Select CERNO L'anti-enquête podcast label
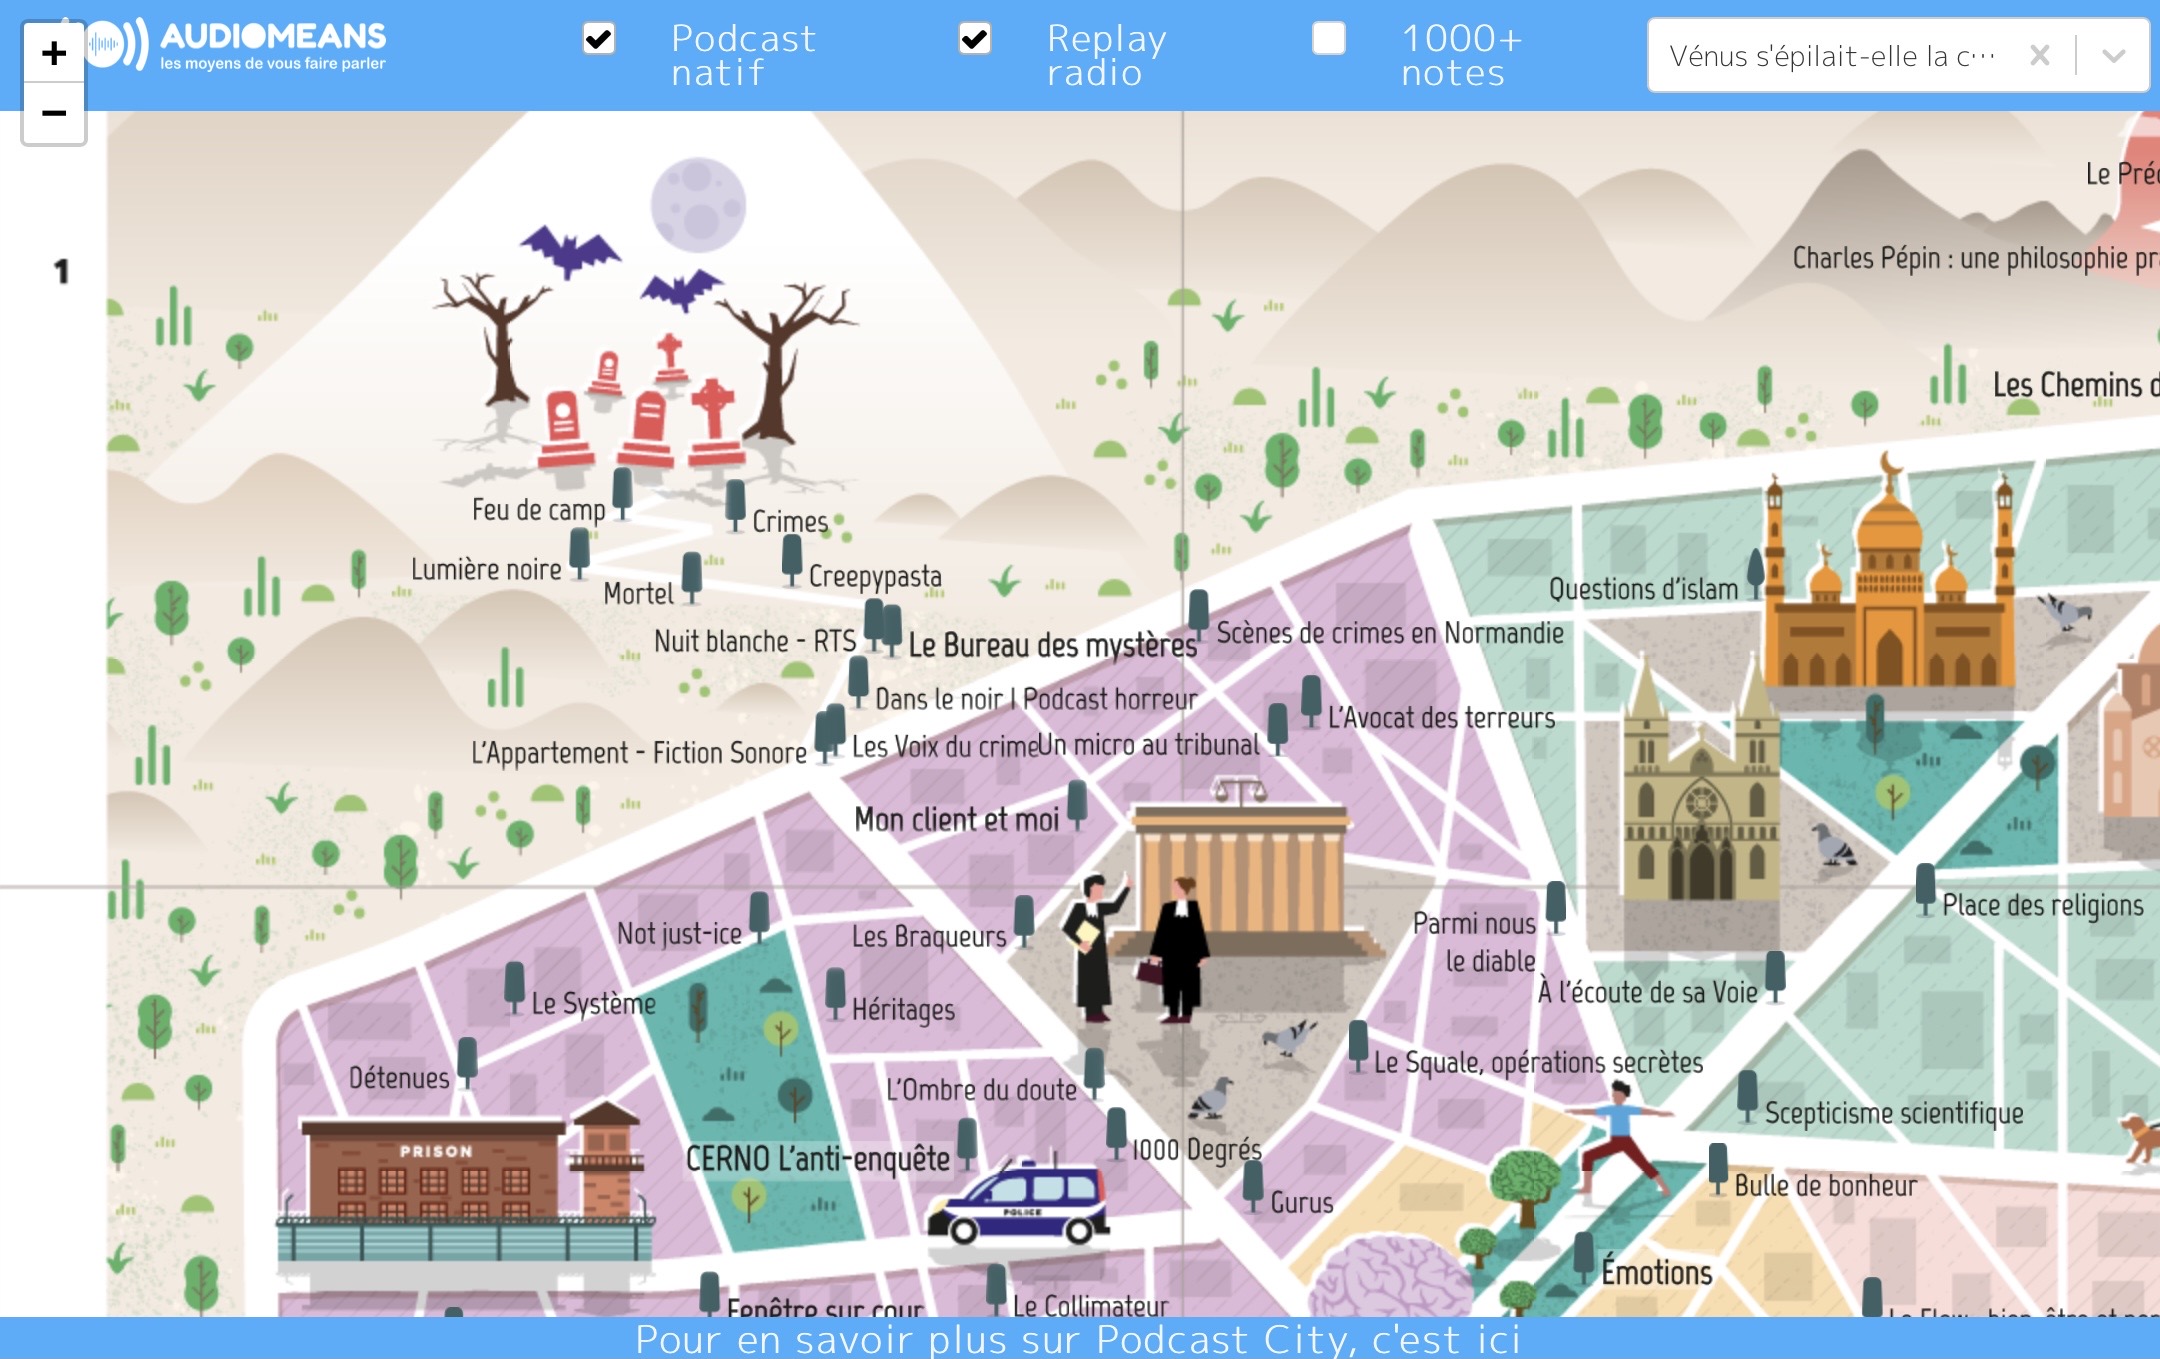This screenshot has width=2160, height=1359. point(817,1159)
